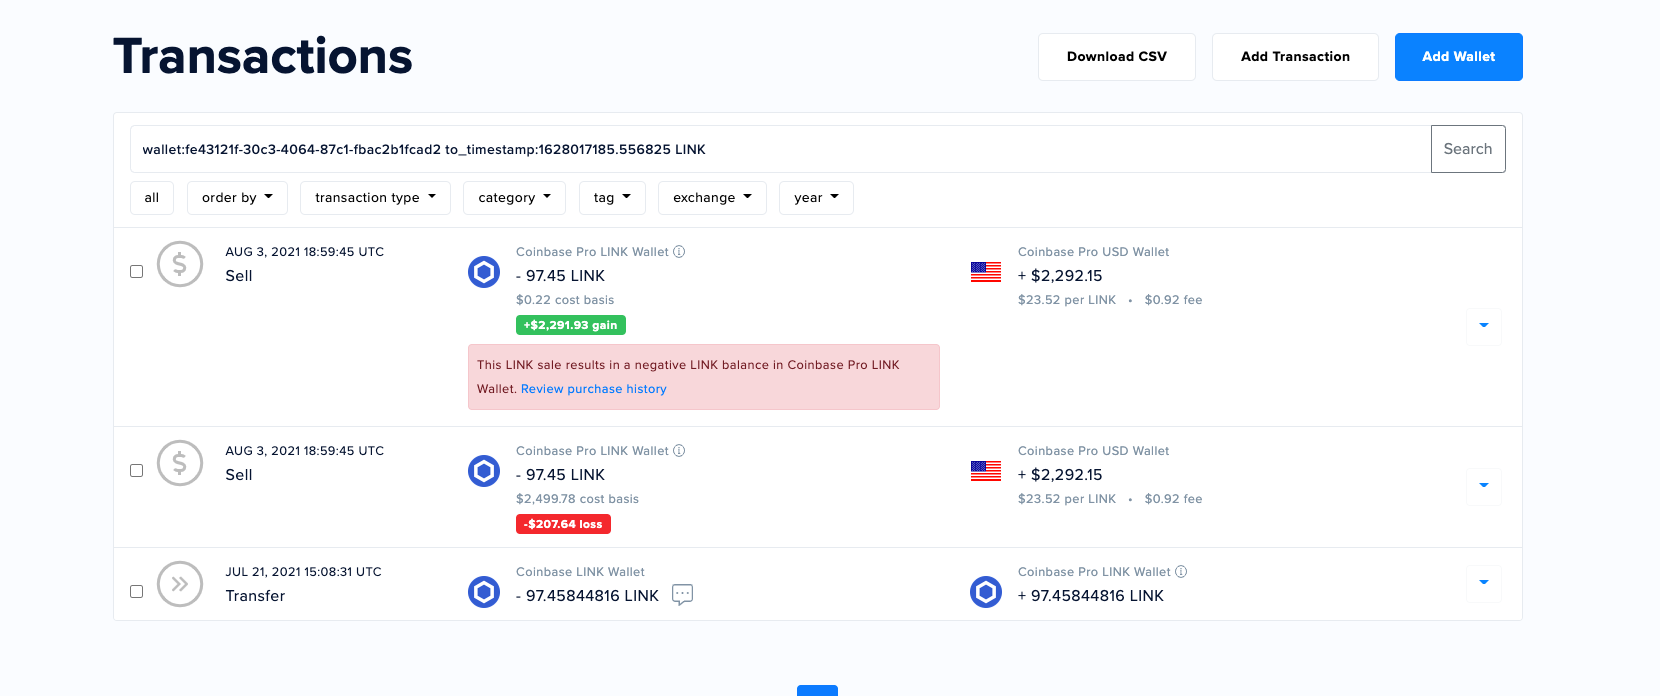
Task: Click the double-arrow Transfer icon
Action: [180, 584]
